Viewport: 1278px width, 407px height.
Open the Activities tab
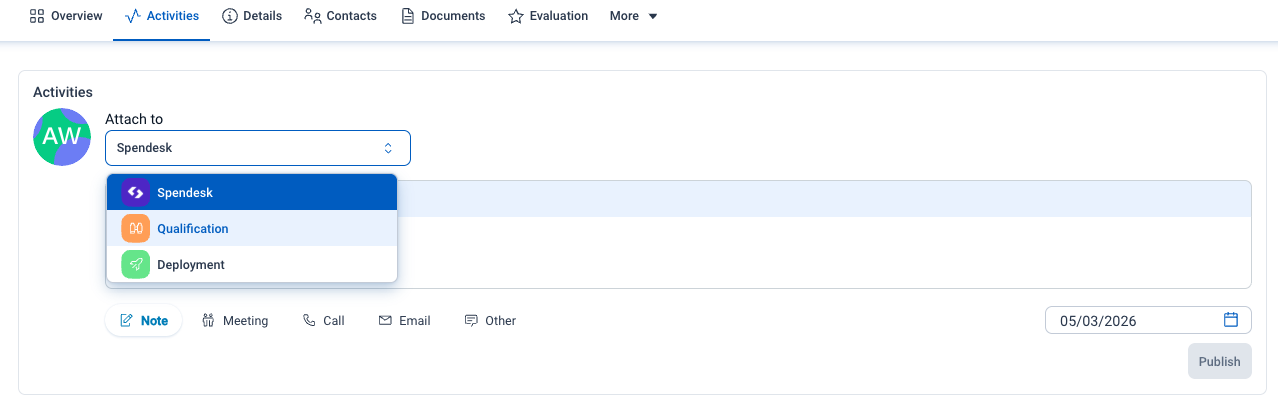click(x=162, y=16)
